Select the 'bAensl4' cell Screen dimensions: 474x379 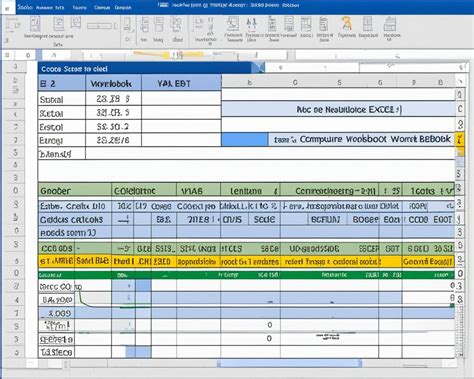point(62,154)
